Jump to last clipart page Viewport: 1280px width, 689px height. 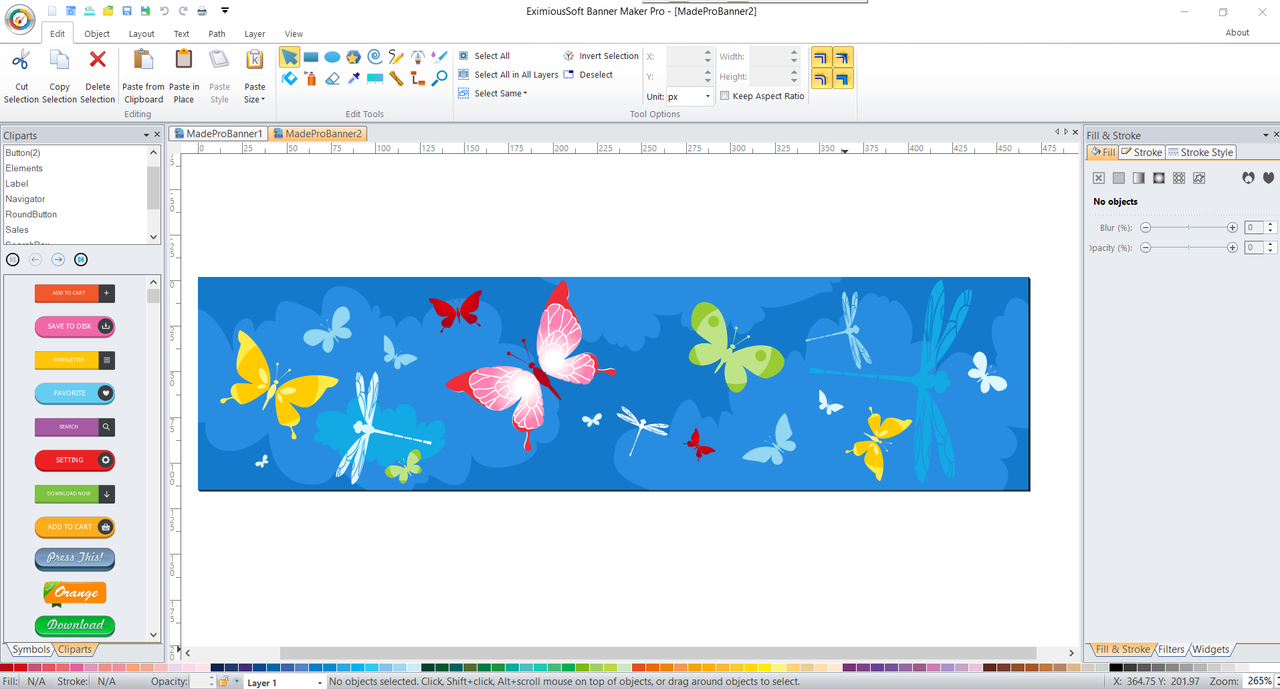tap(81, 260)
